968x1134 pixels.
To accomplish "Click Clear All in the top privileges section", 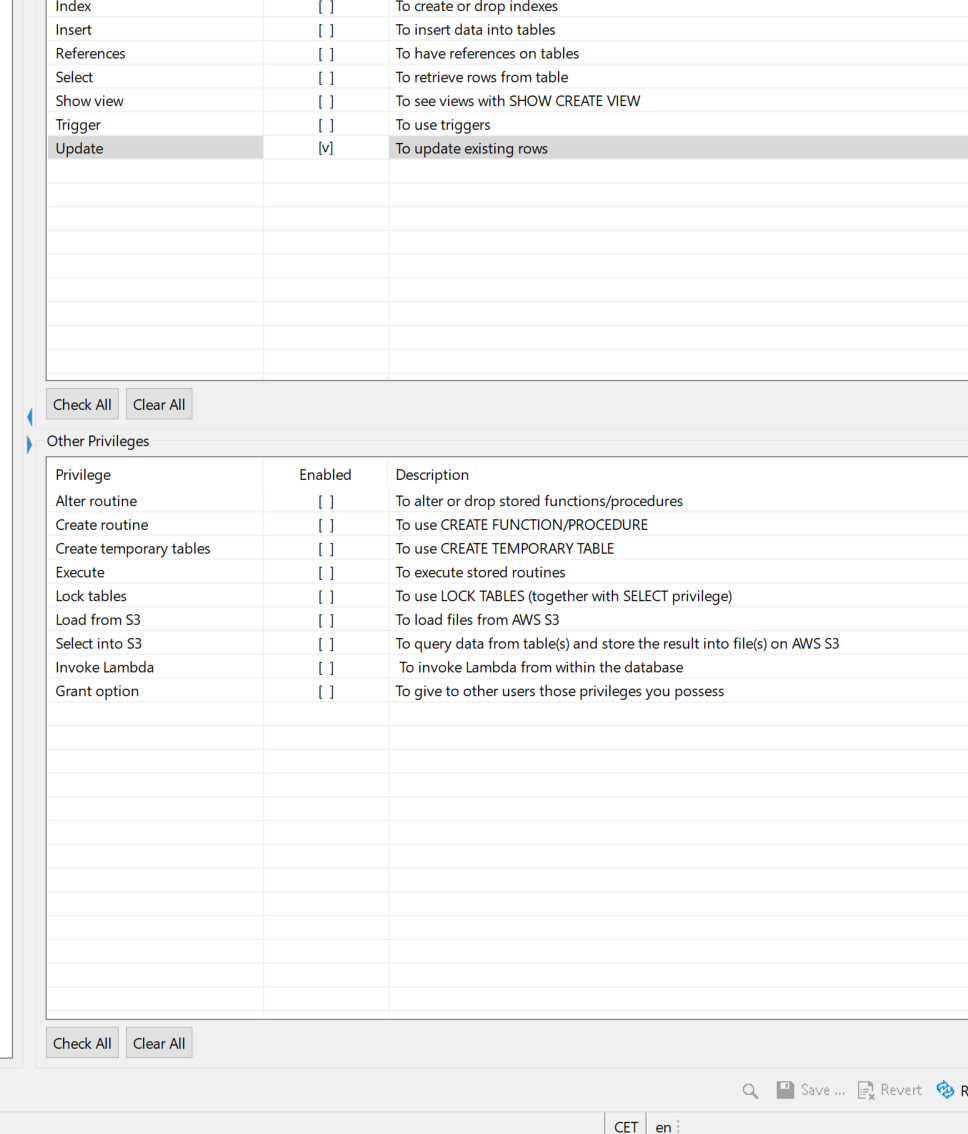I will [x=158, y=404].
